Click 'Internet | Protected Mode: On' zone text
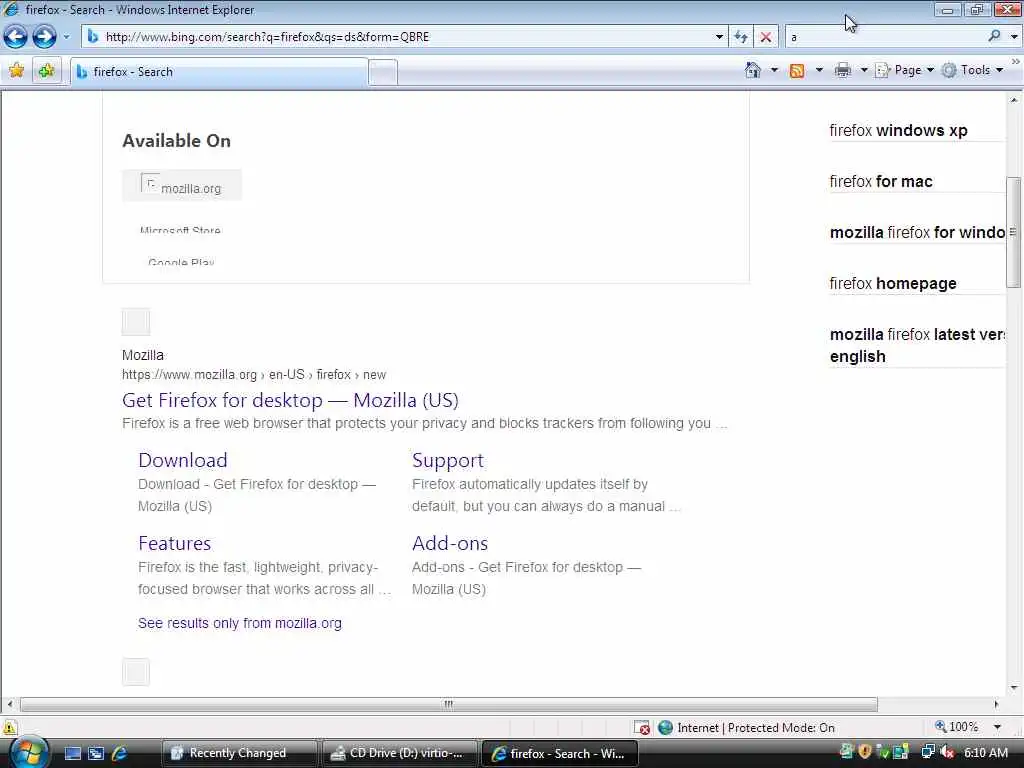 (756, 728)
